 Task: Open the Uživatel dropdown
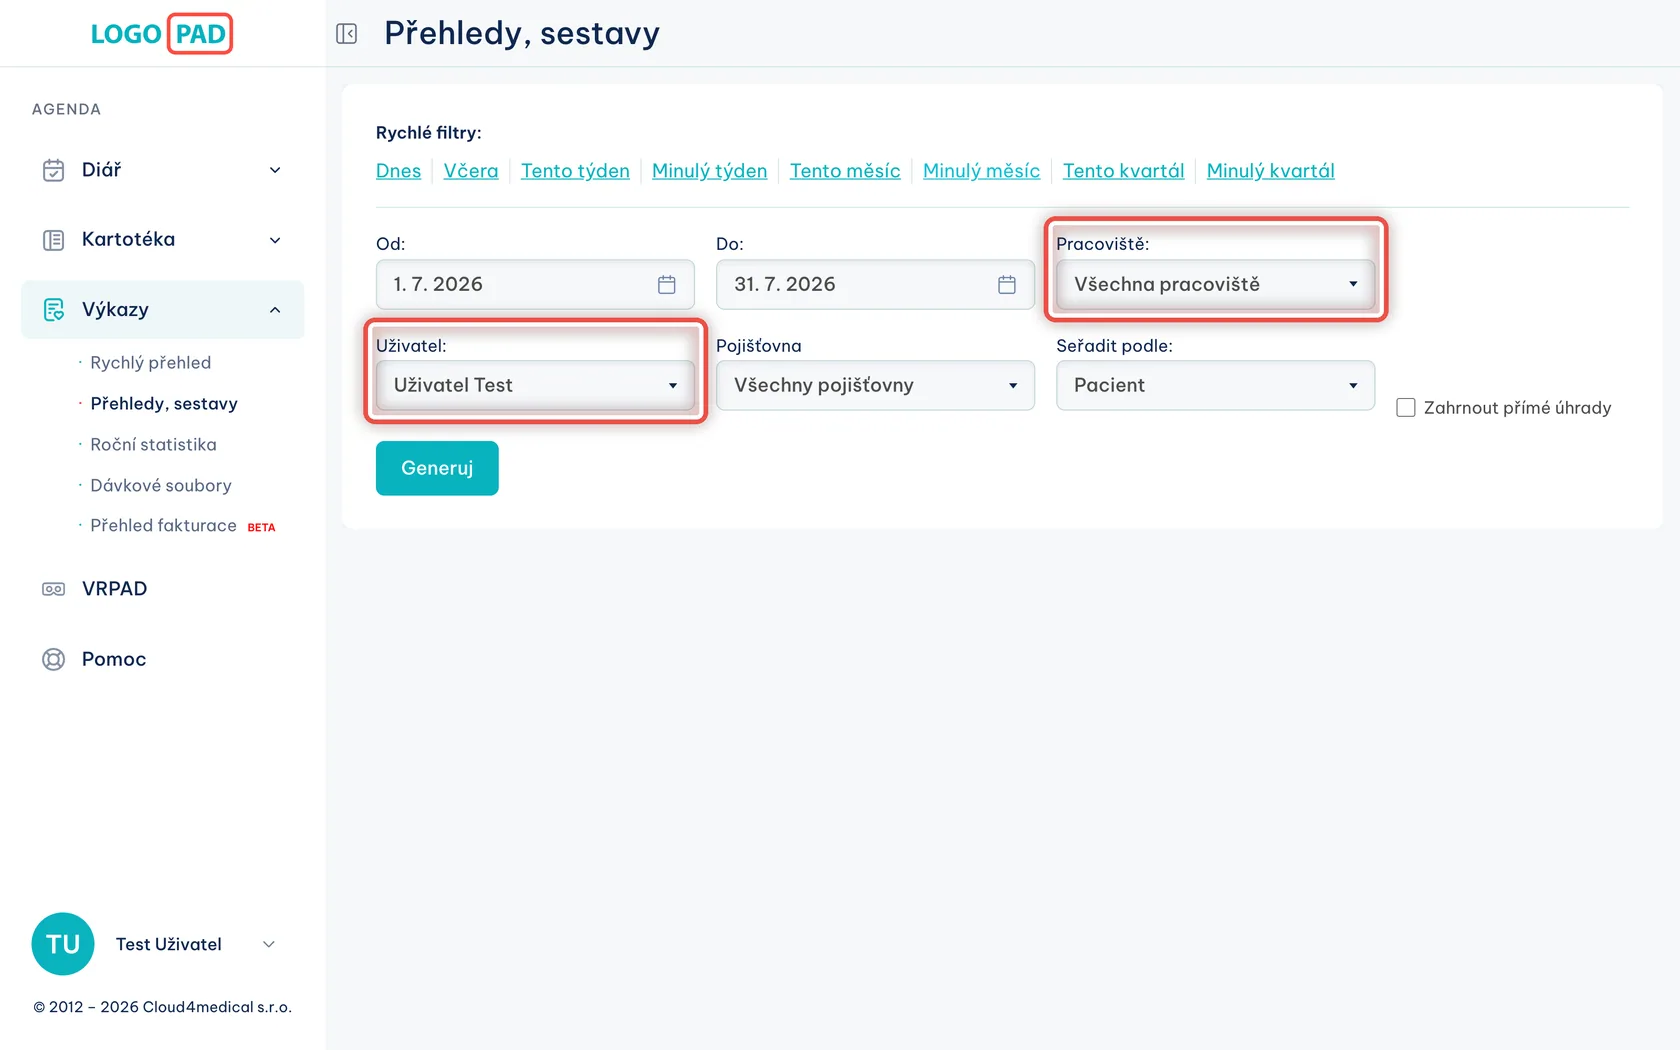pos(535,386)
